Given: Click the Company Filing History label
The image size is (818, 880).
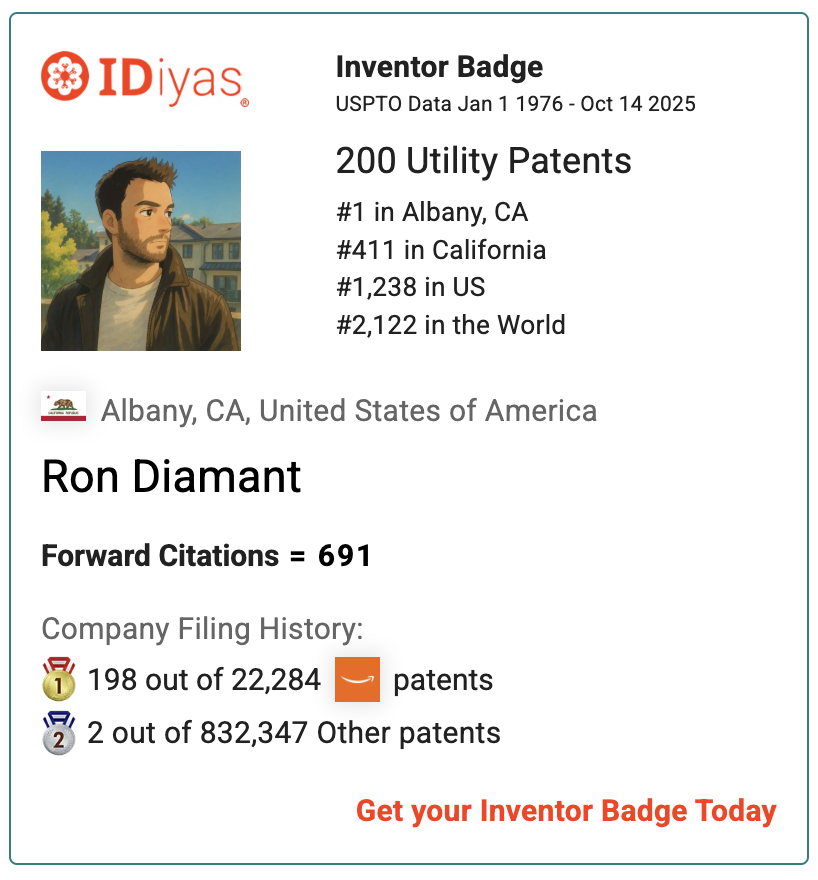Looking at the screenshot, I should click(202, 629).
